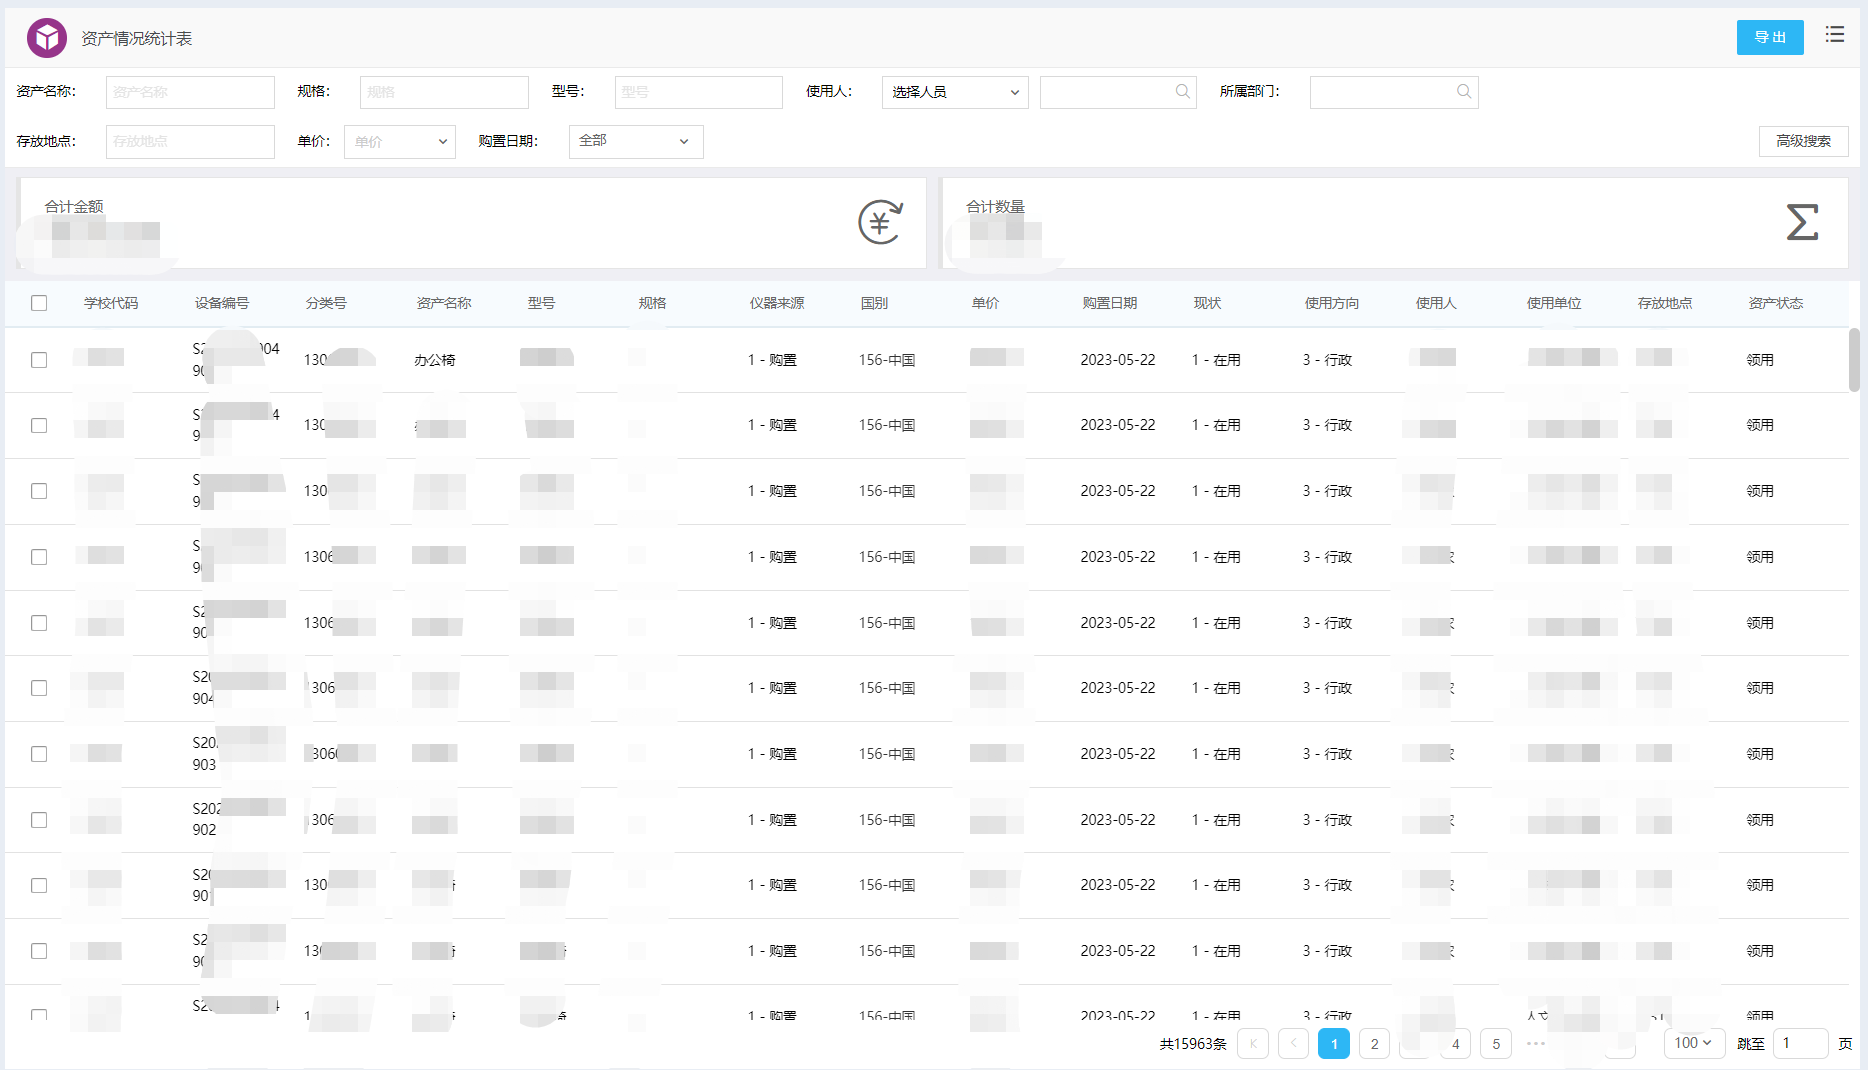Toggle the select-all checkbox in table header
Viewport: 1868px width, 1070px height.
pyautogui.click(x=39, y=303)
